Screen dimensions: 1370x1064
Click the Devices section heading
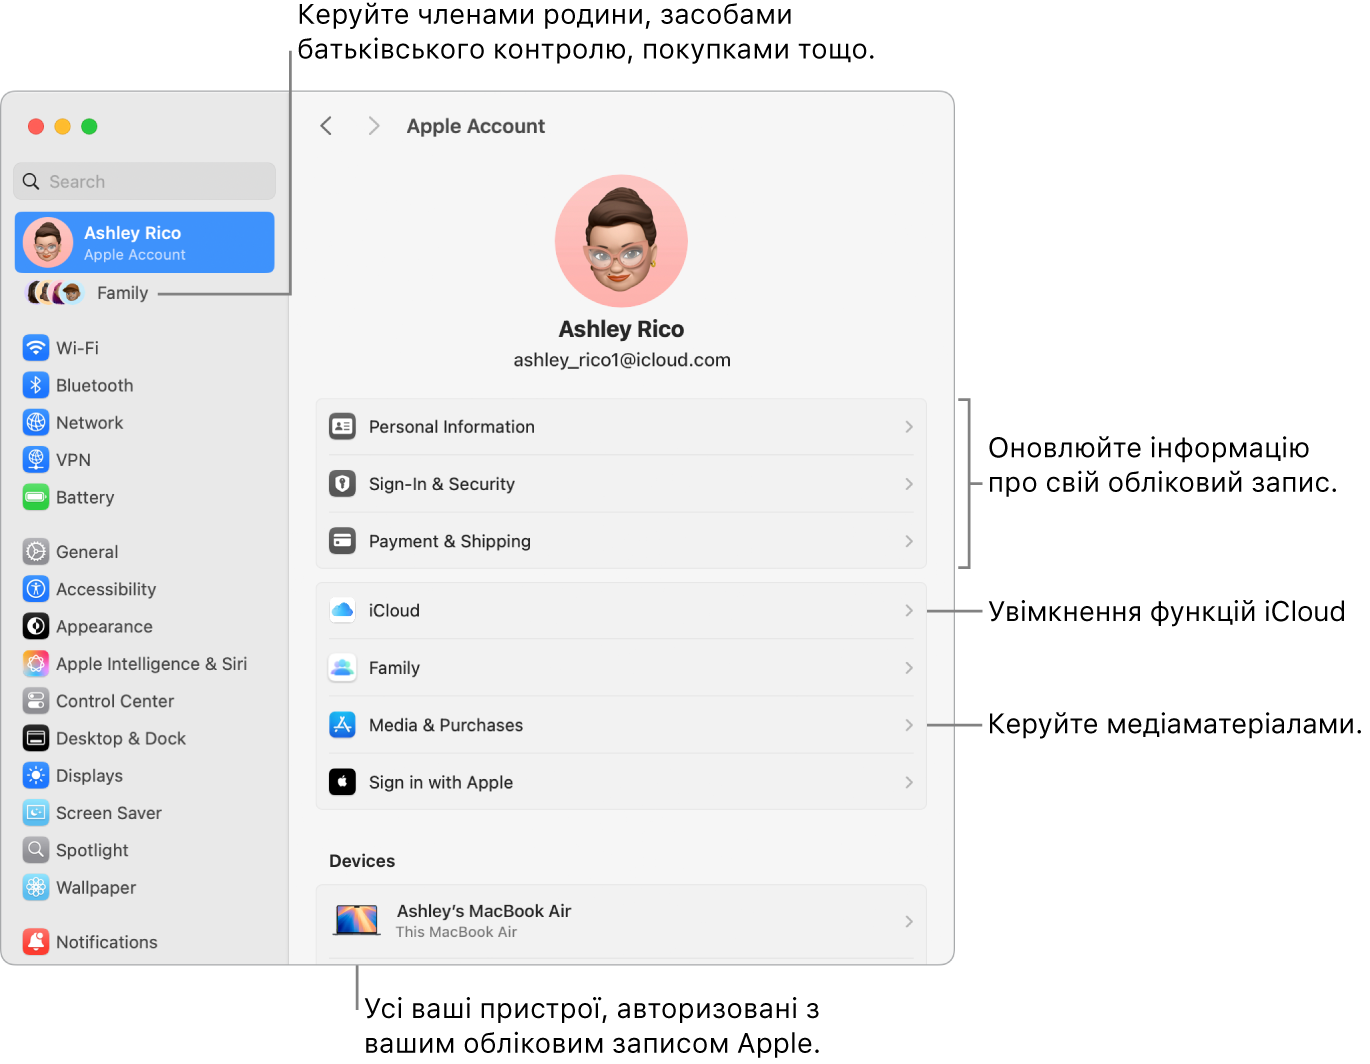(362, 861)
